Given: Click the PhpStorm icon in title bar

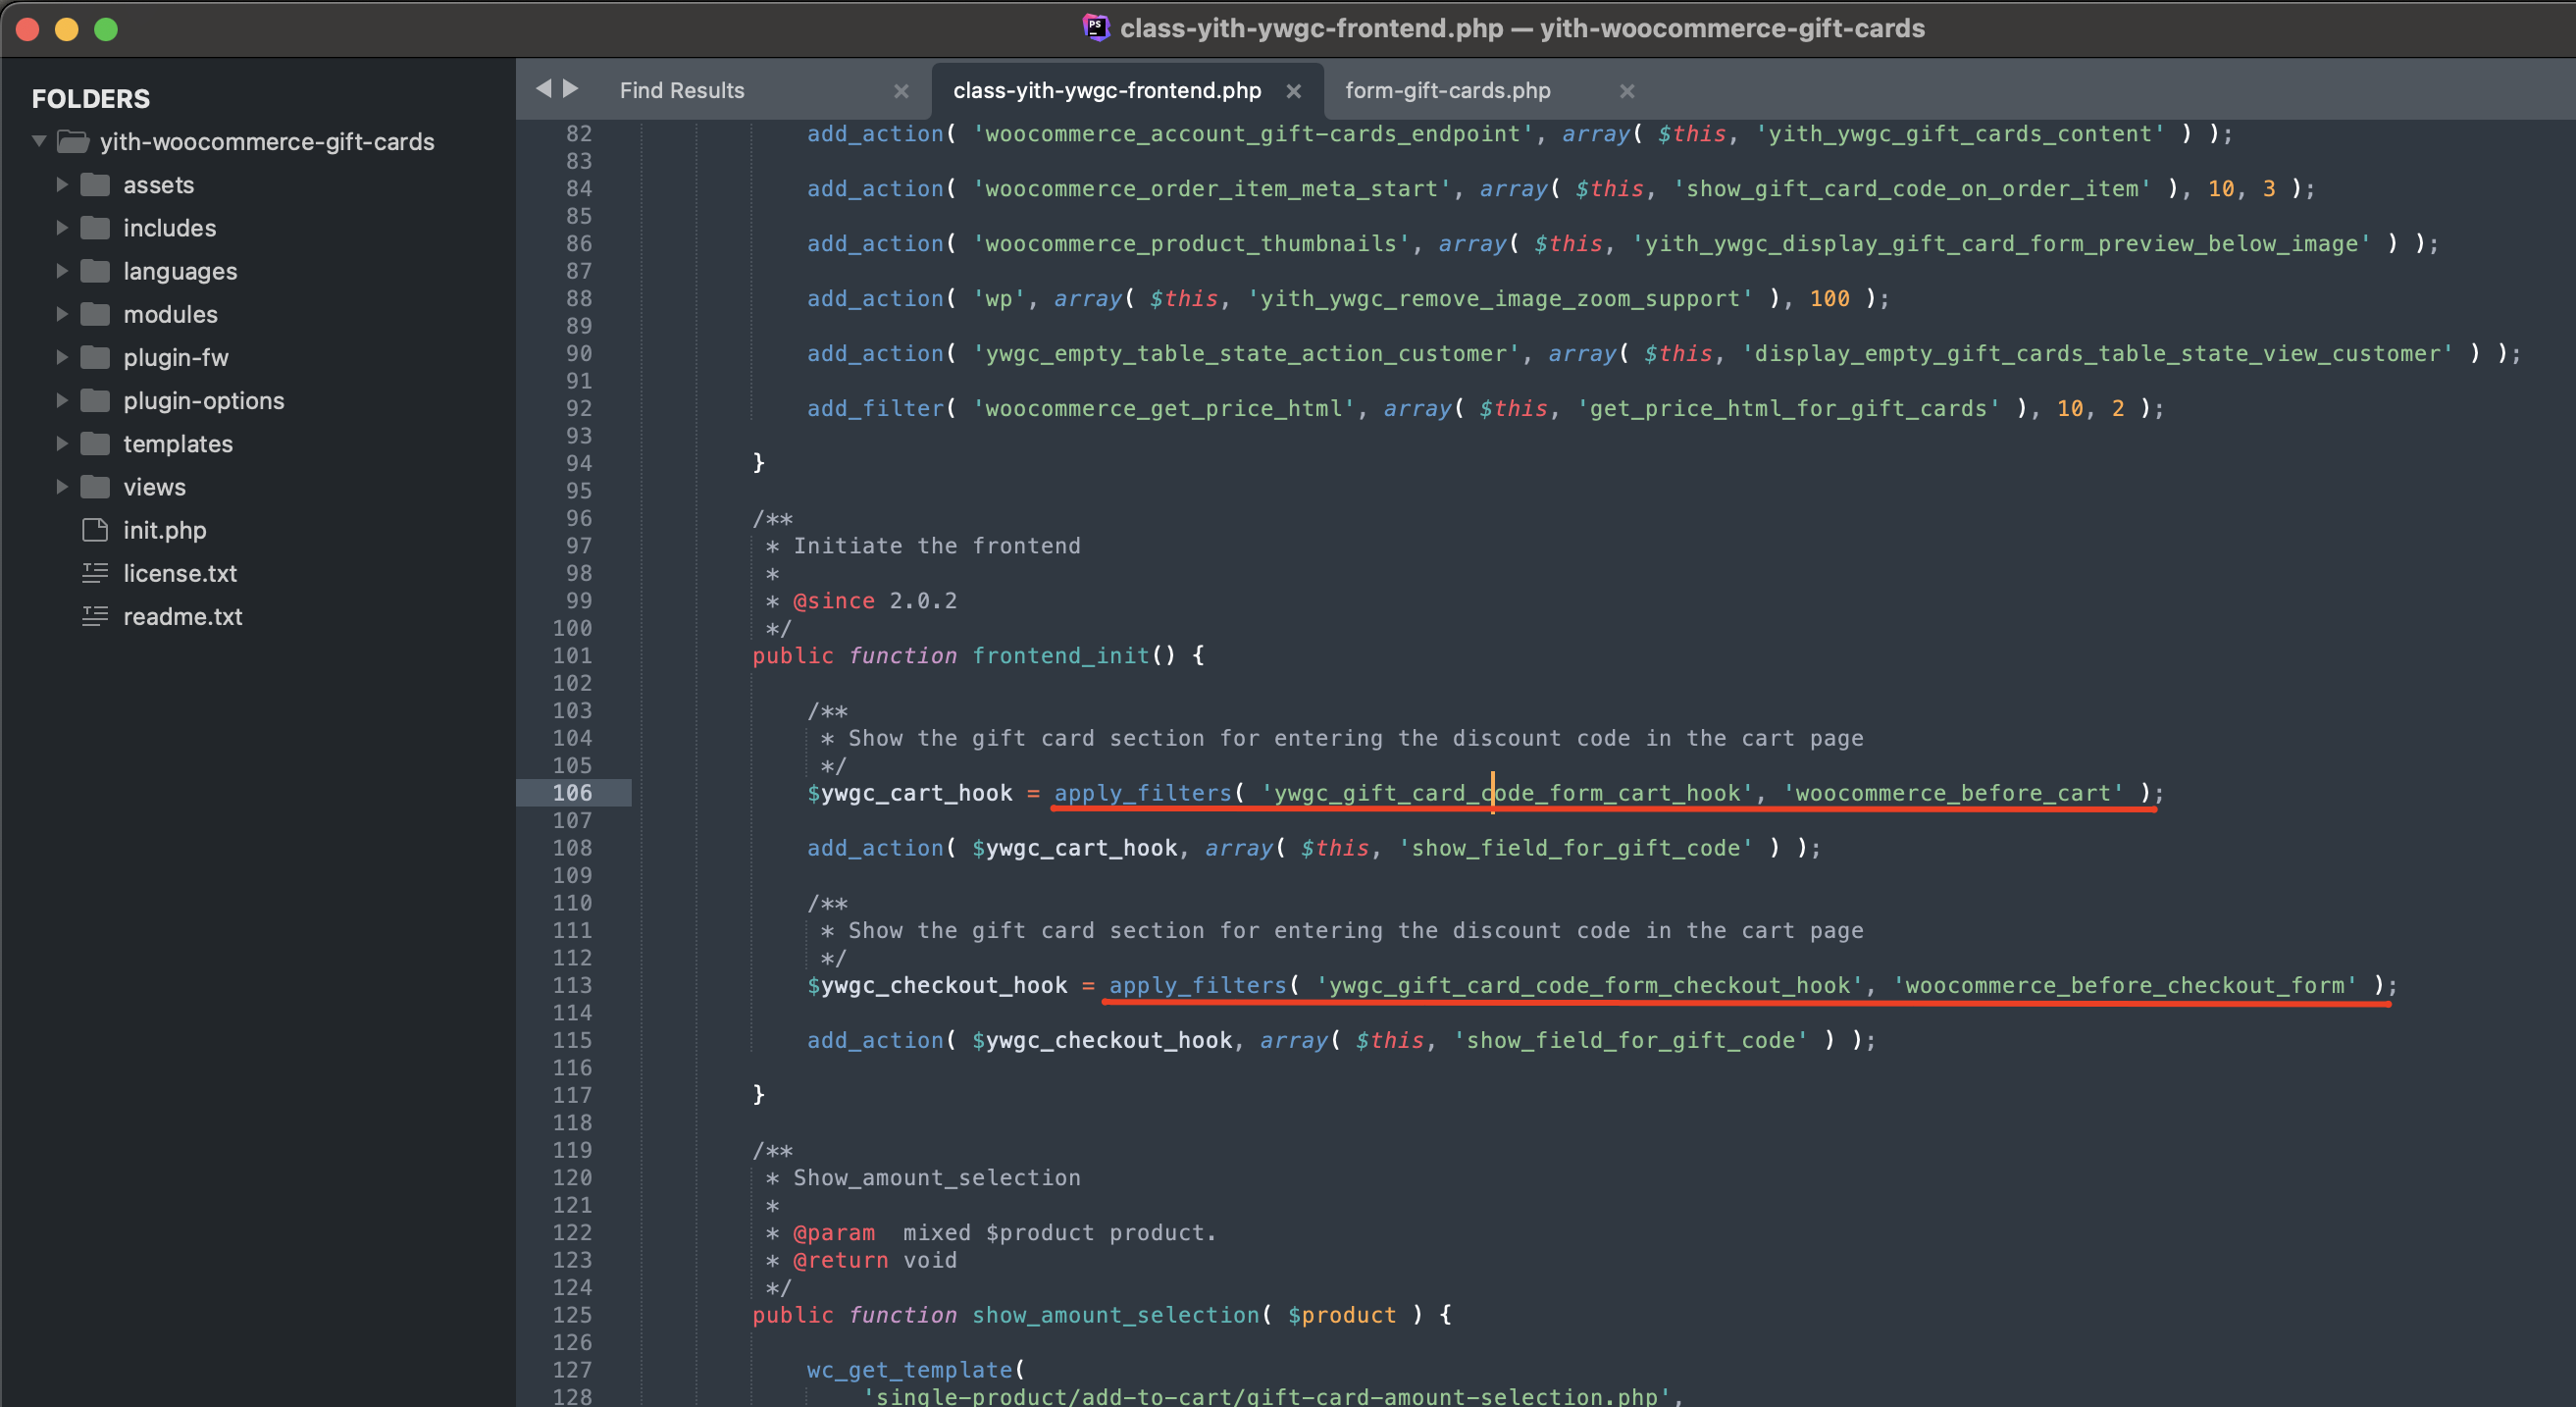Looking at the screenshot, I should 1096,27.
